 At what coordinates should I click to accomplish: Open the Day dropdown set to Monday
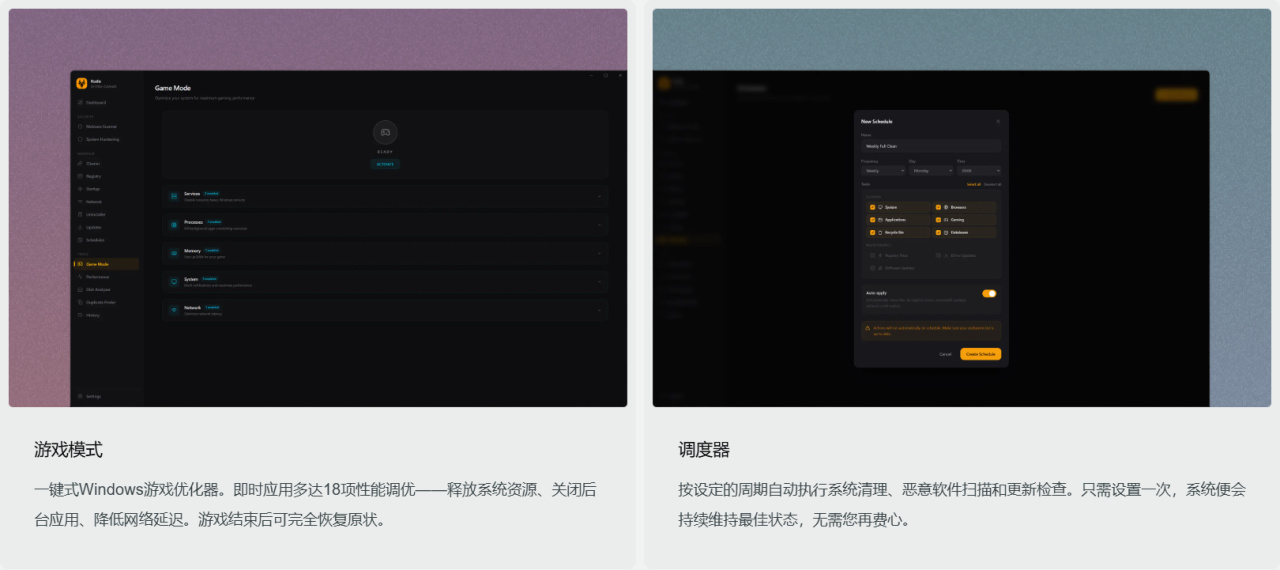coord(931,171)
